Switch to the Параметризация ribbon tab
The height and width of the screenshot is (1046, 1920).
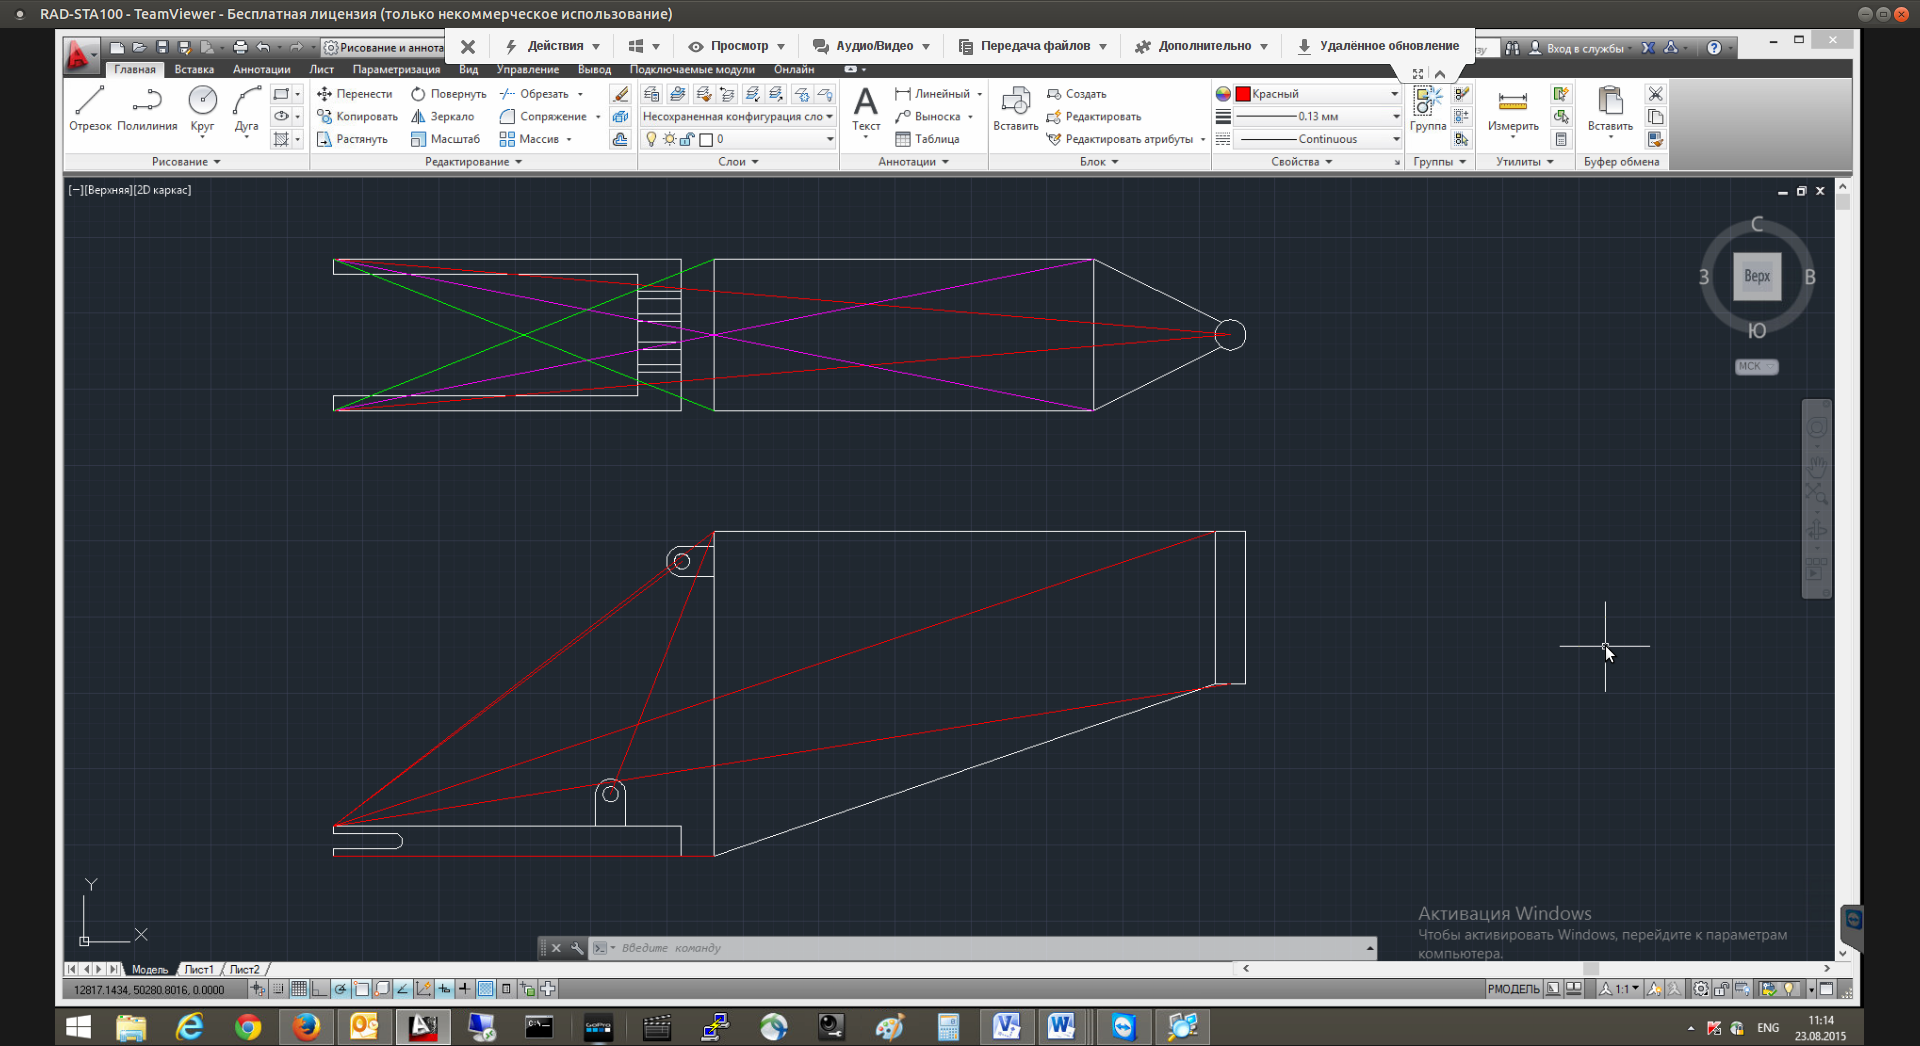point(396,70)
